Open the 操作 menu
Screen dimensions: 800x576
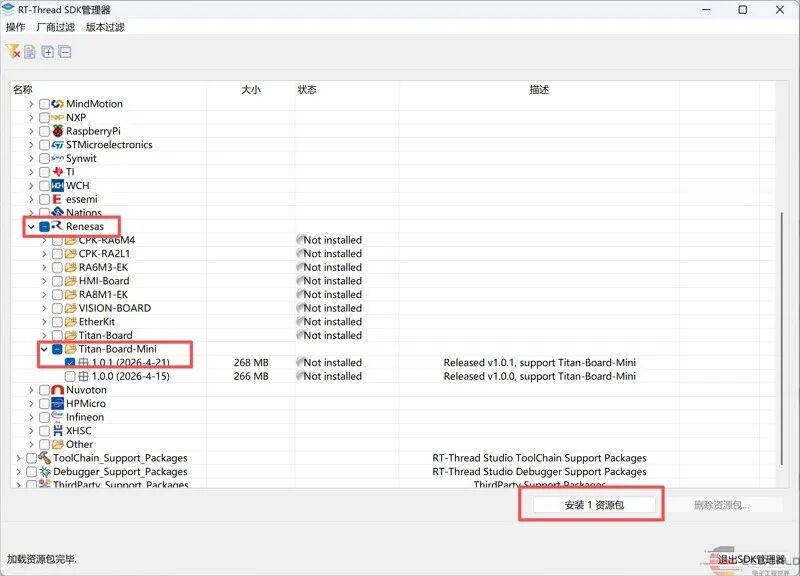15,27
